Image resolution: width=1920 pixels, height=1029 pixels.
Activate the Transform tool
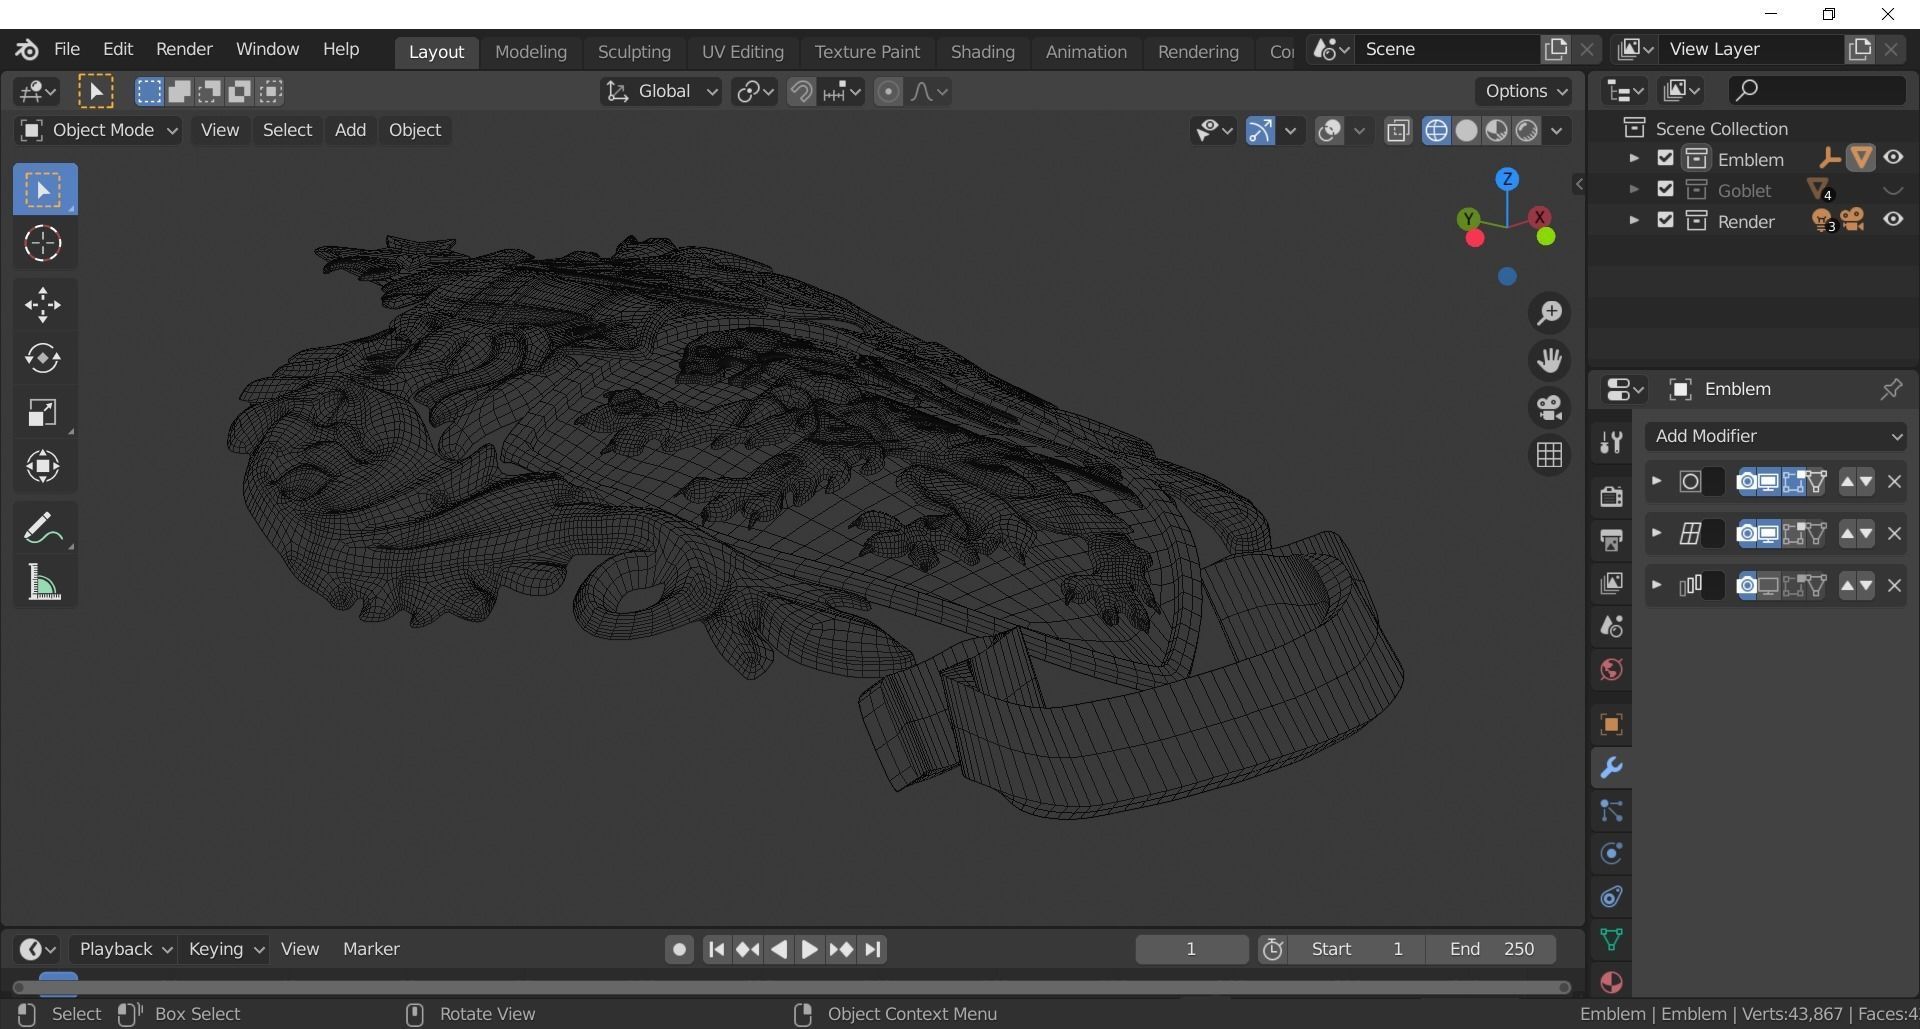43,466
